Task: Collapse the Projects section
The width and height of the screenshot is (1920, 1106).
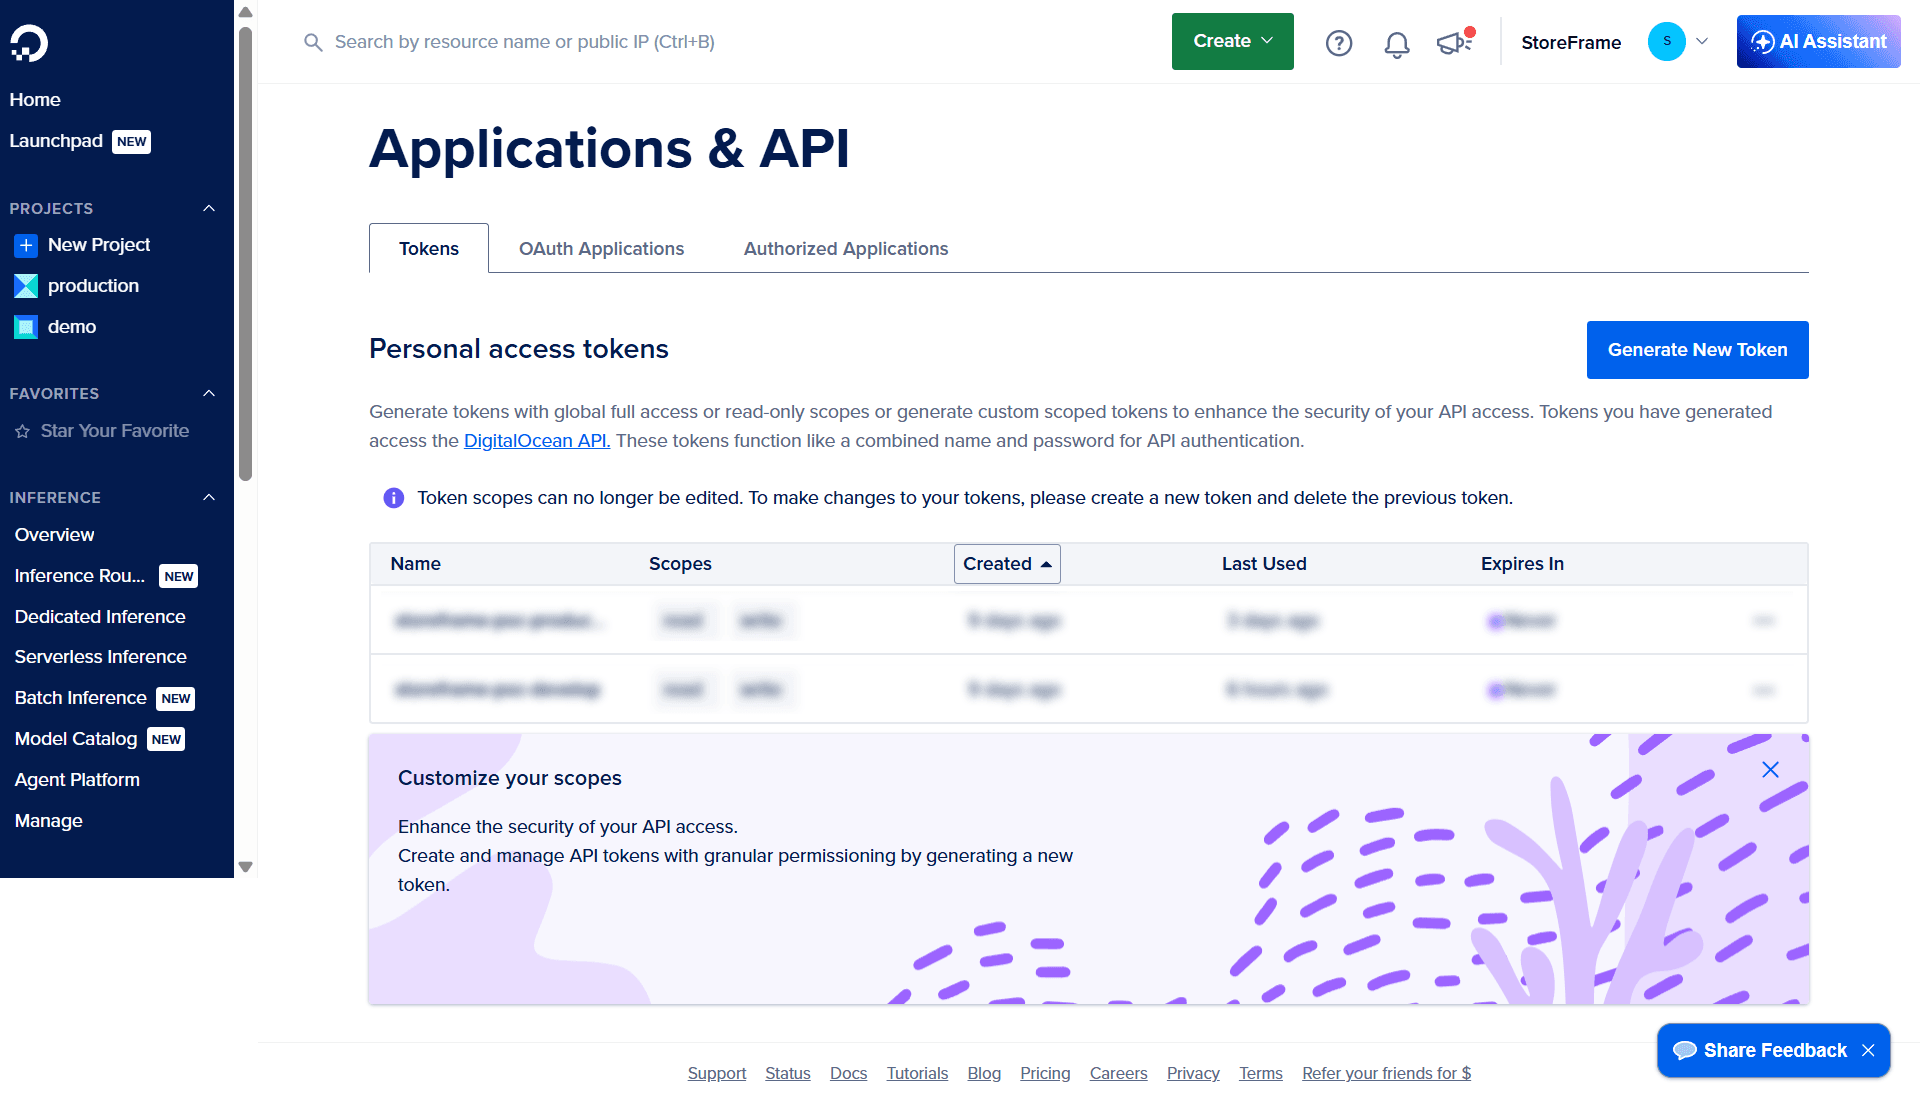Action: (209, 208)
